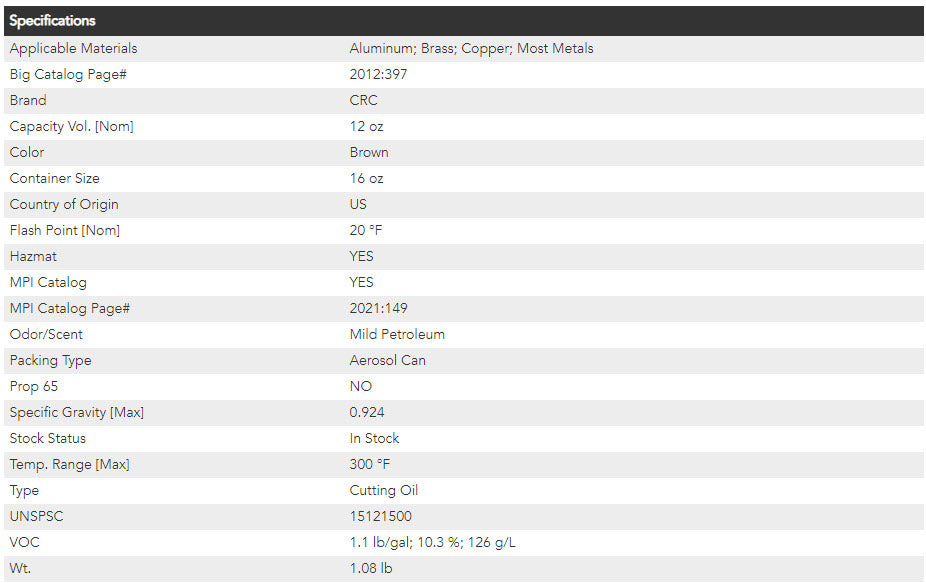Viewport: 926px width, 583px height.
Task: Click the Country of Origin label
Action: [x=64, y=204]
